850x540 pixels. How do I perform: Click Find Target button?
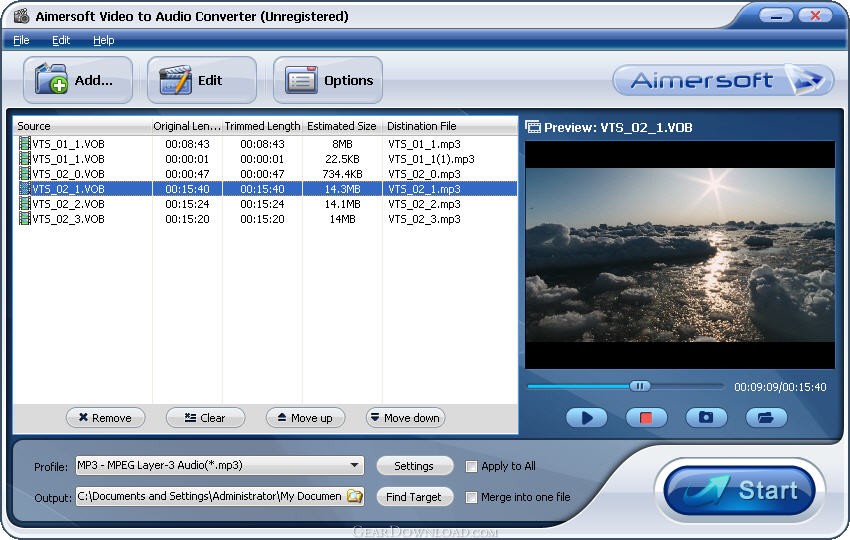point(414,497)
